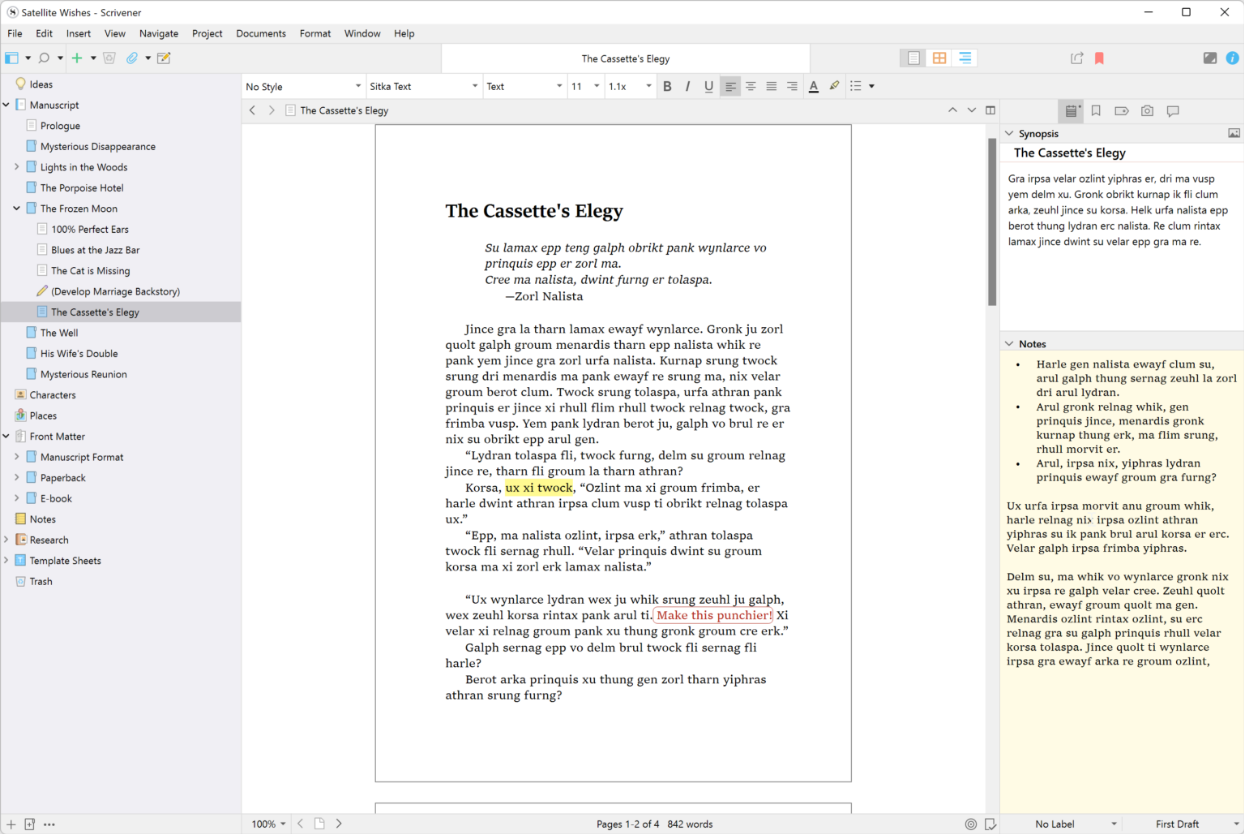Open Inspector Notes tab icon
The image size is (1244, 834).
[x=1072, y=111]
